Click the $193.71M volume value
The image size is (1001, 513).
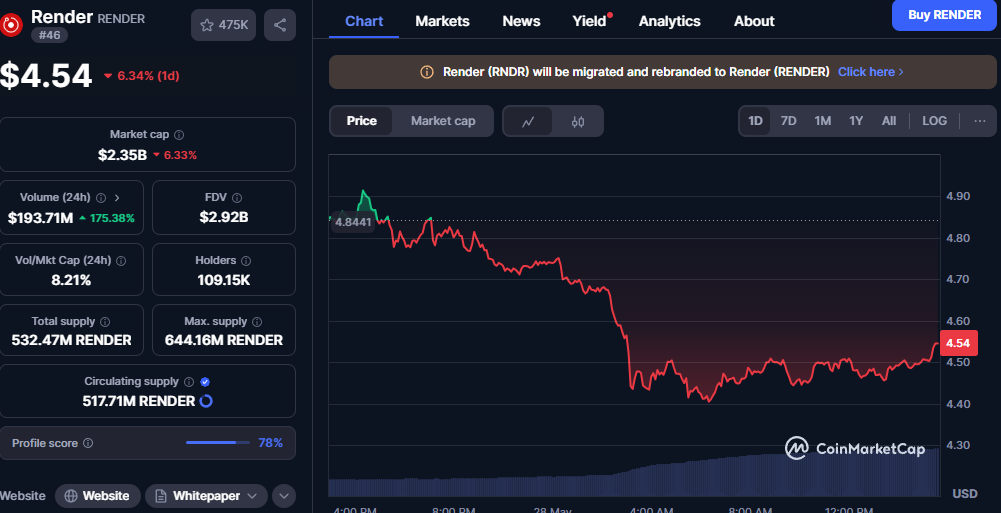pyautogui.click(x=40, y=218)
